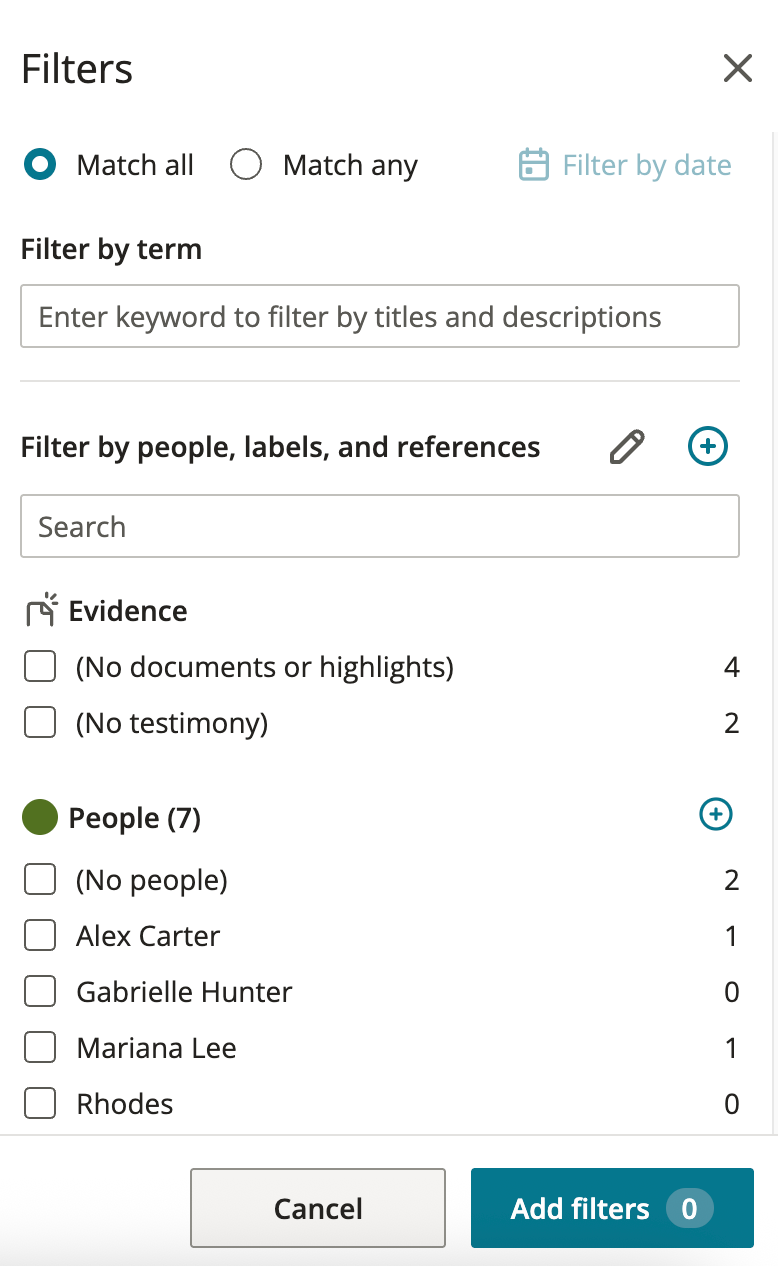The image size is (778, 1266).
Task: Check the (No documents or highlights) checkbox
Action: pos(40,666)
